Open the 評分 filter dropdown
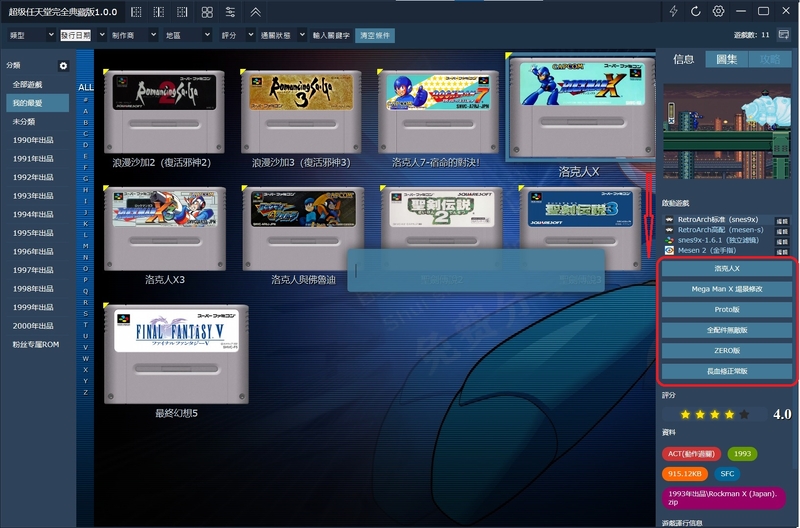Viewport: 800px width, 528px height. [x=237, y=35]
